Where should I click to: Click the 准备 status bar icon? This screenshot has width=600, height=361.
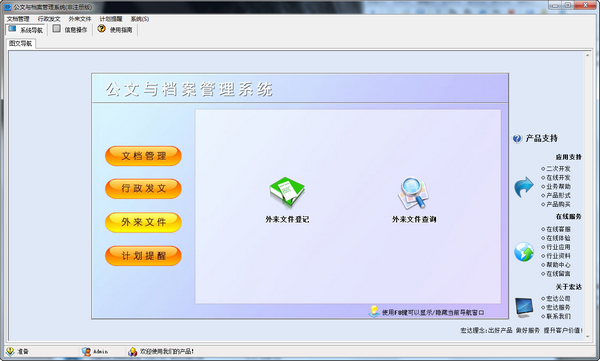coord(10,351)
